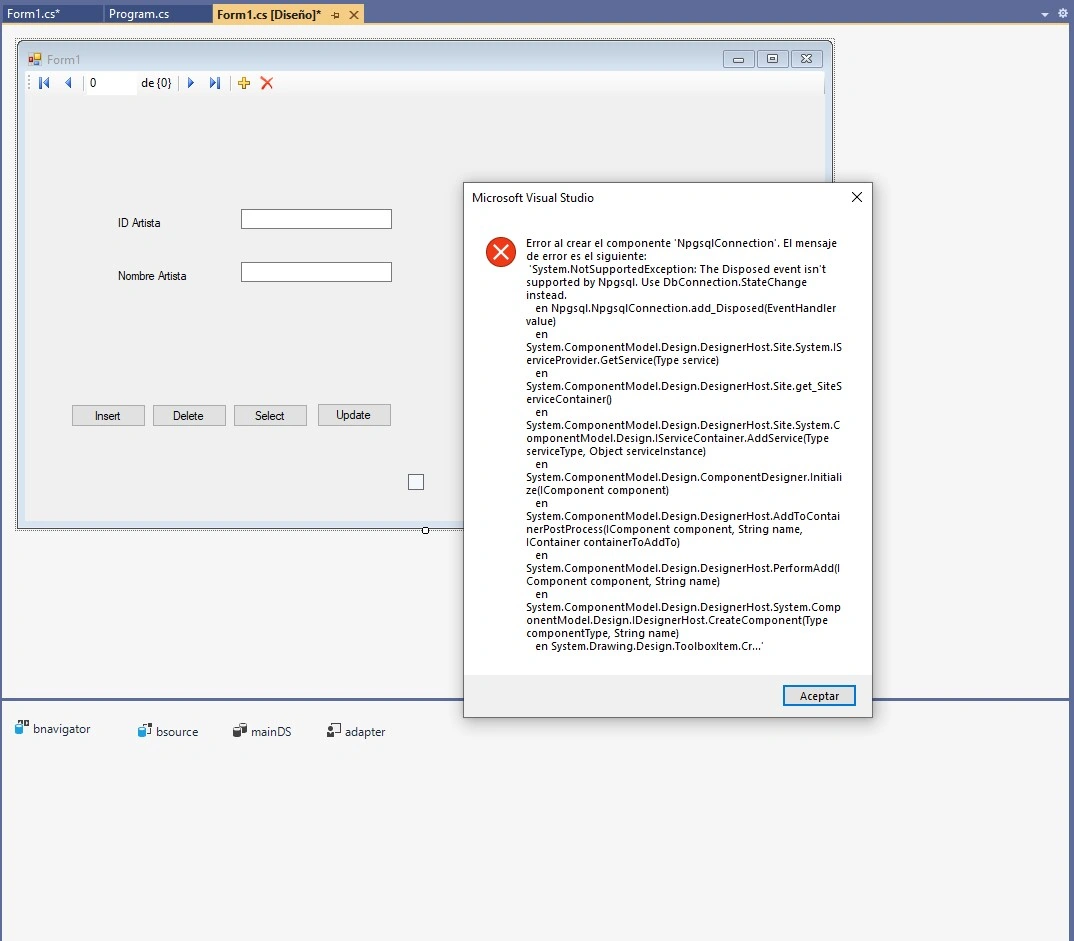This screenshot has height=941, width=1074.
Task: Select the adapter component in the tray
Action: point(356,731)
